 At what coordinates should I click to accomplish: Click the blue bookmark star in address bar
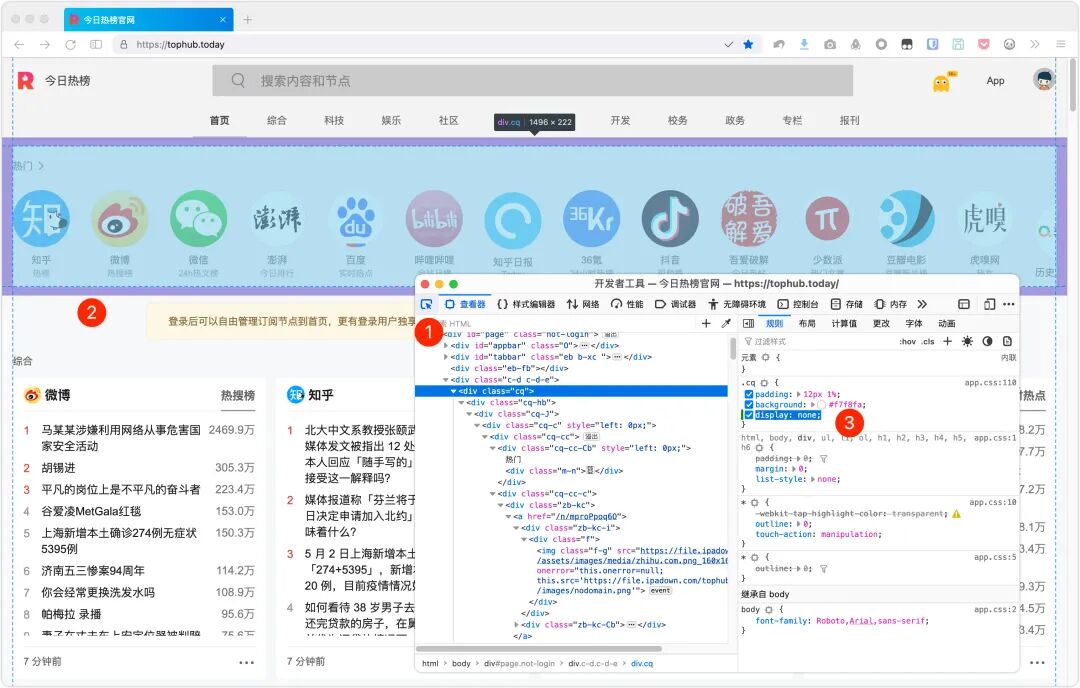tap(748, 44)
